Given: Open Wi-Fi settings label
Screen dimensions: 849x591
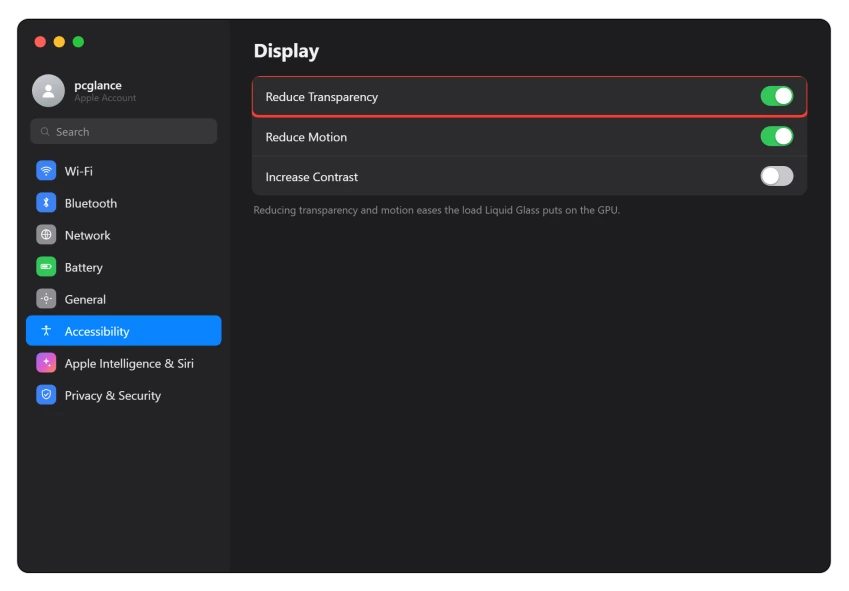Looking at the screenshot, I should [79, 171].
